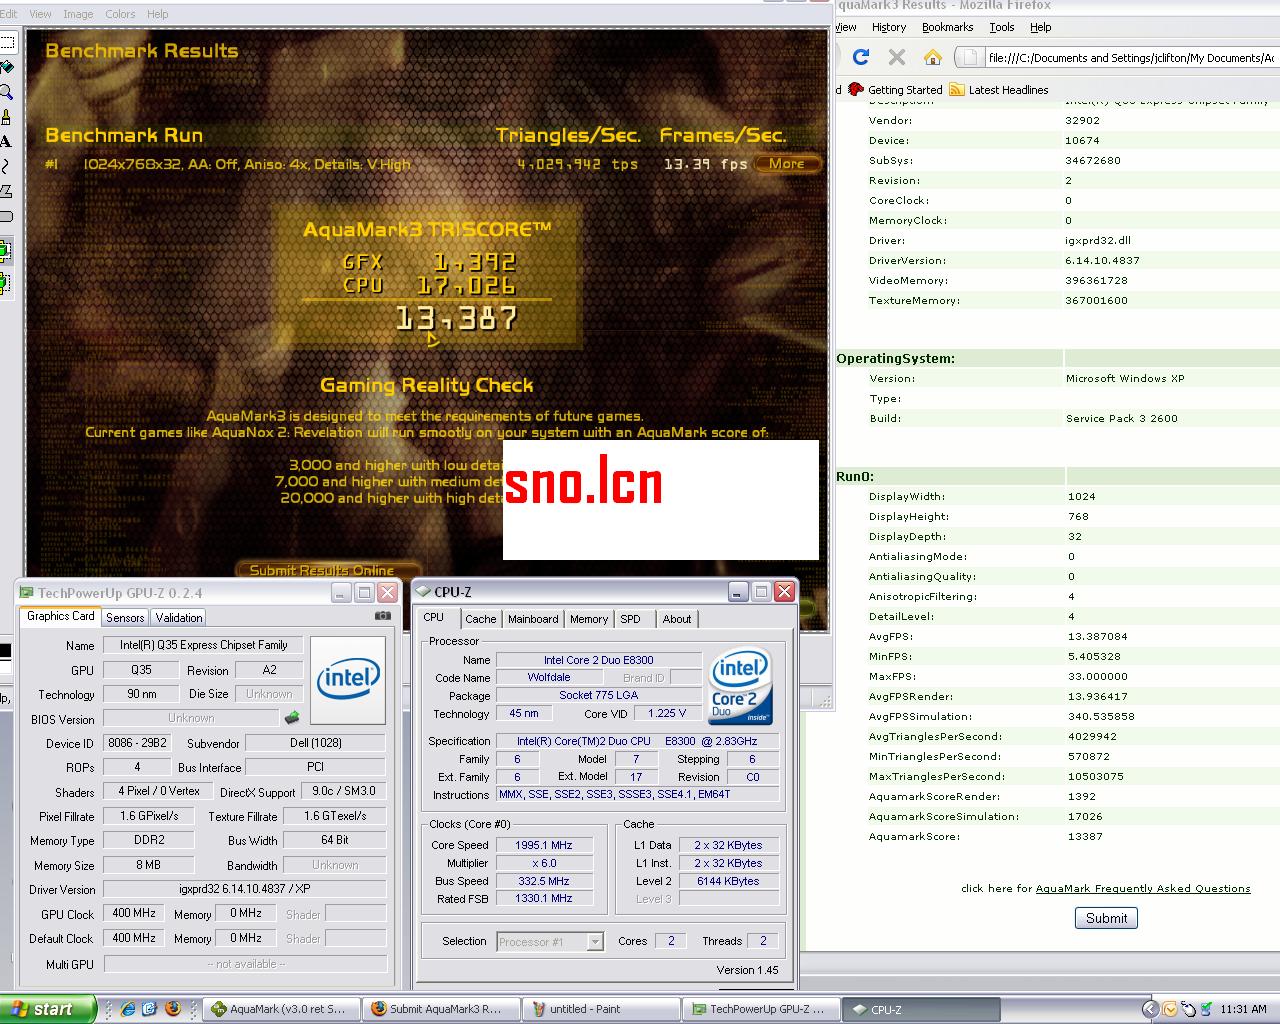Select the Brush tool in Paint
Viewport: 1280px width, 1024px height.
5,118
